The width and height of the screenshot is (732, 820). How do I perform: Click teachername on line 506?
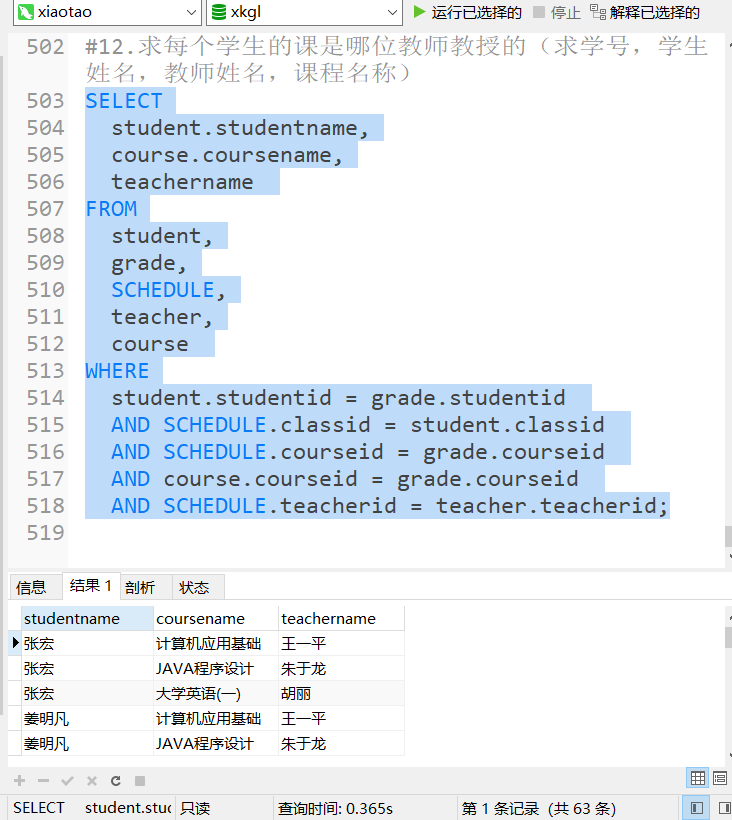tap(182, 182)
